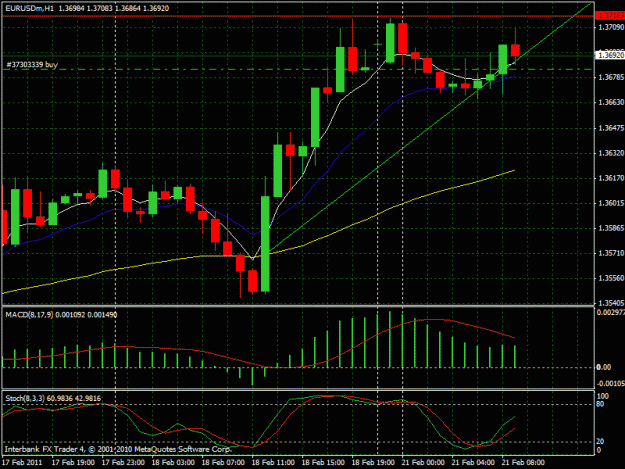Click the '18 Feb 19:00' time label

tap(373, 463)
